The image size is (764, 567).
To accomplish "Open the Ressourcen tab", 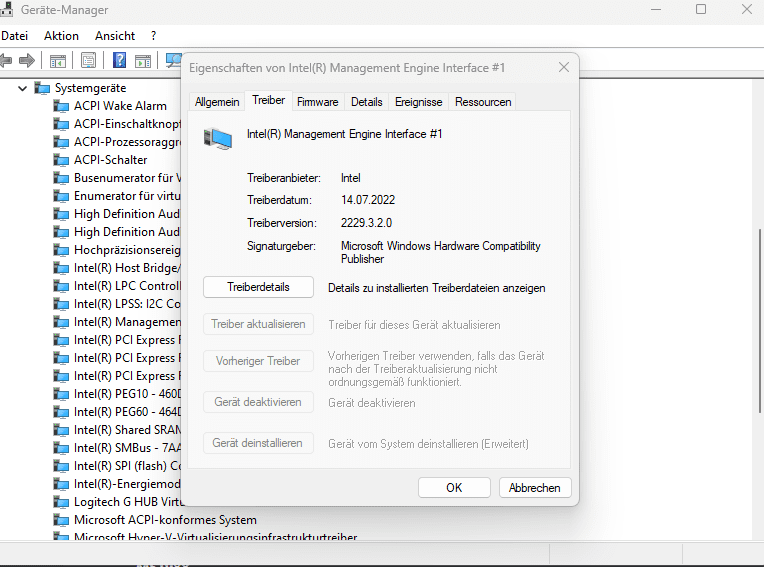I will (483, 102).
